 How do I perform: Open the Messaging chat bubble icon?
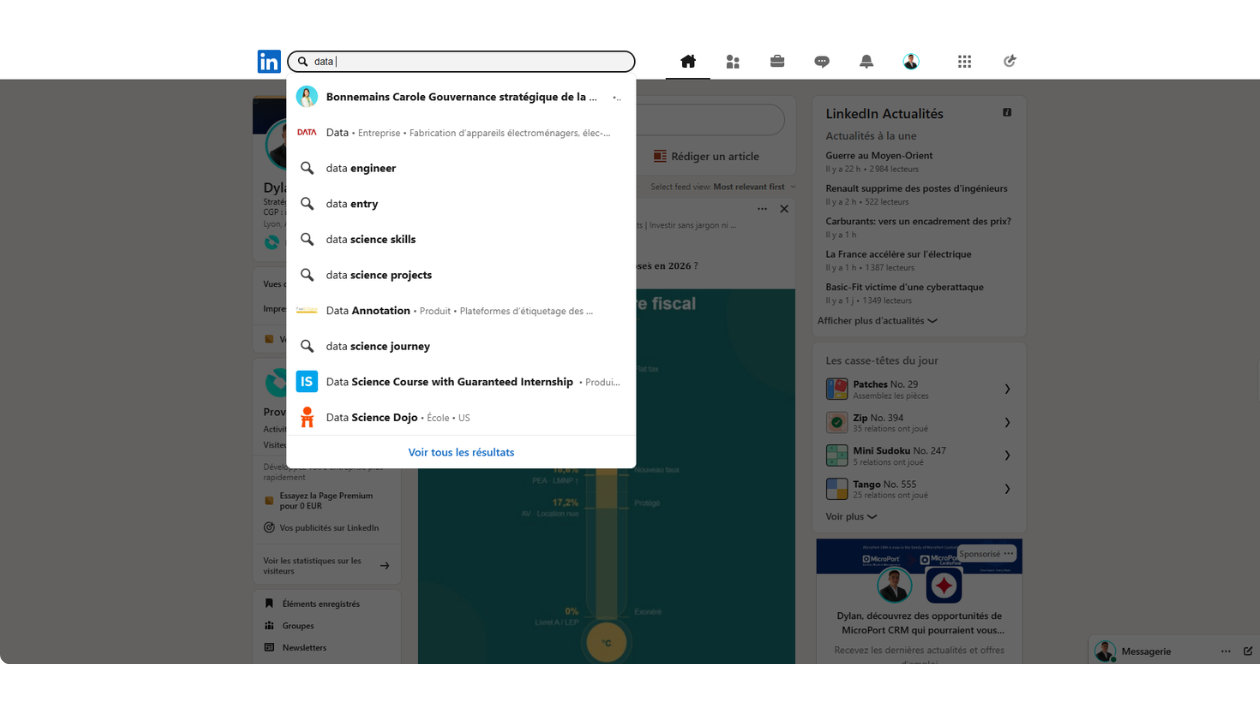(x=822, y=61)
